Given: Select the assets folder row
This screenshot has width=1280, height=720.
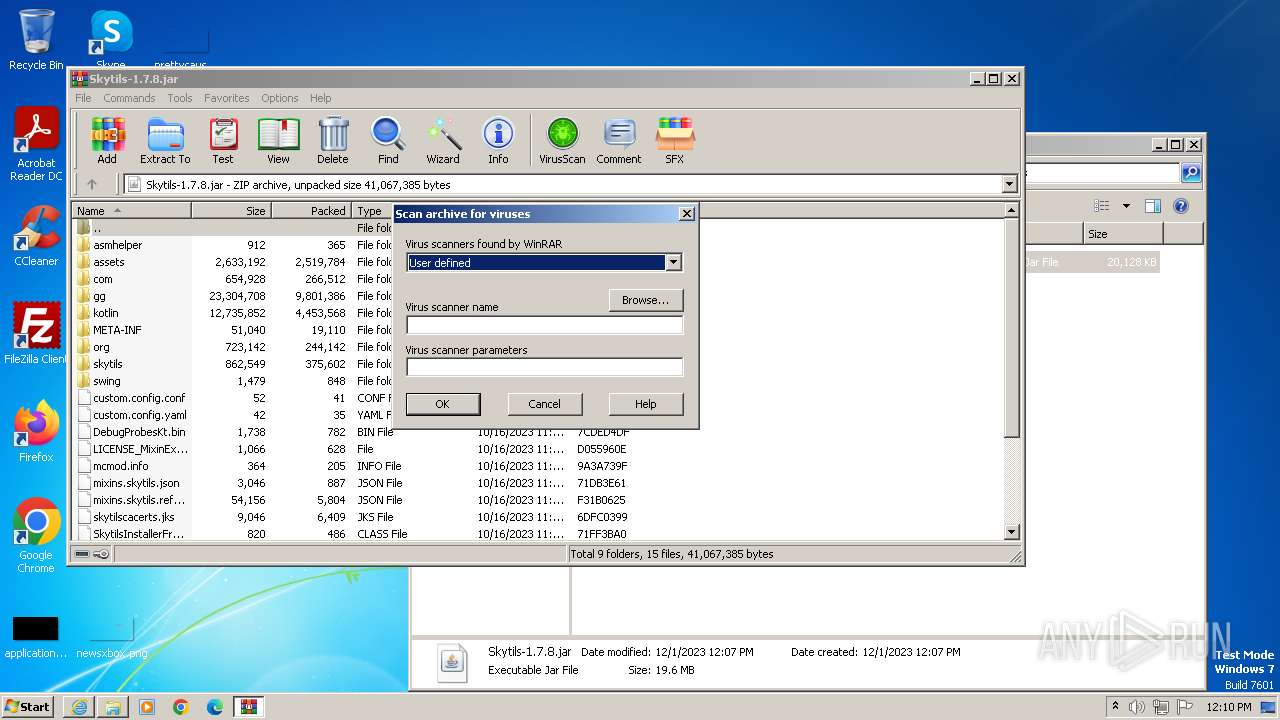Looking at the screenshot, I should tap(109, 262).
